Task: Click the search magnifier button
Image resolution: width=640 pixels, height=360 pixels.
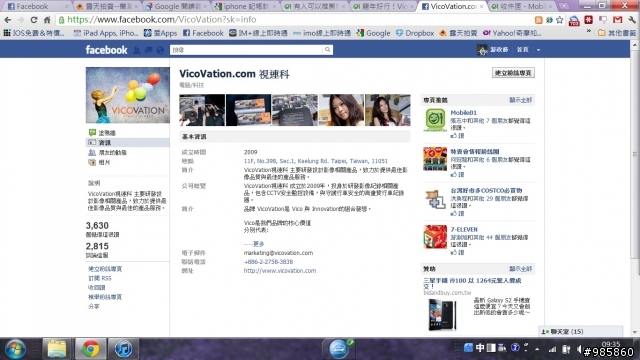Action: (327, 50)
